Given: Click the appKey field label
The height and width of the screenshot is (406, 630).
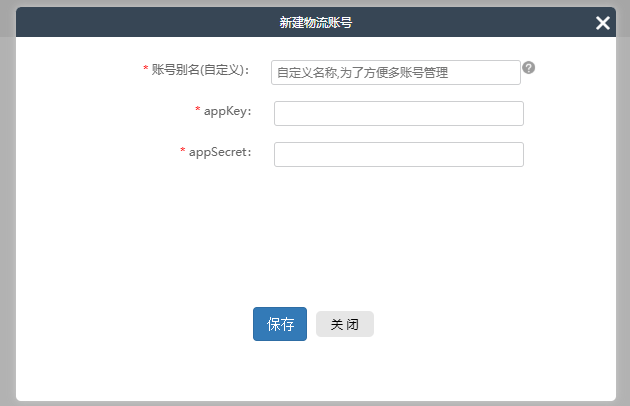Looking at the screenshot, I should pyautogui.click(x=227, y=111).
